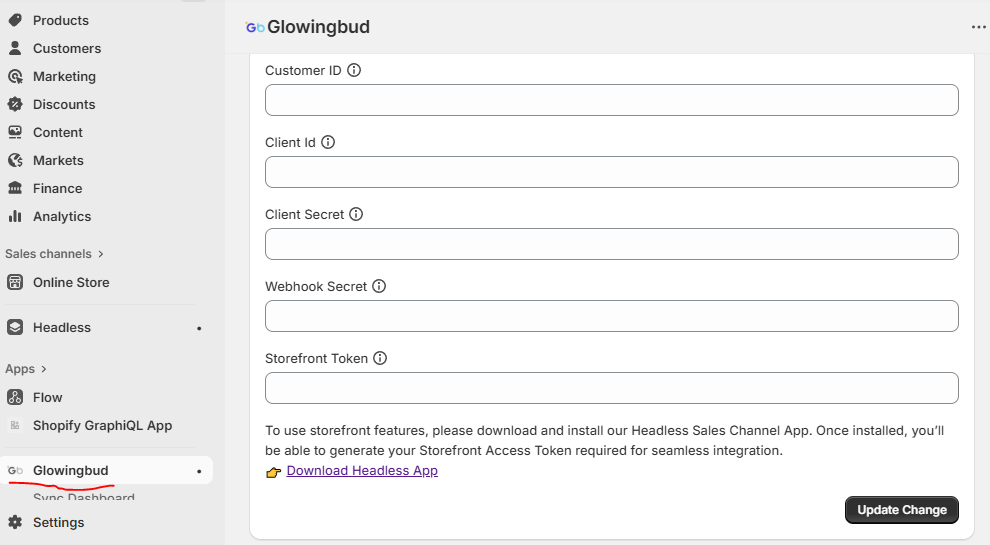
Task: Click the Markets globe icon
Action: coord(15,160)
